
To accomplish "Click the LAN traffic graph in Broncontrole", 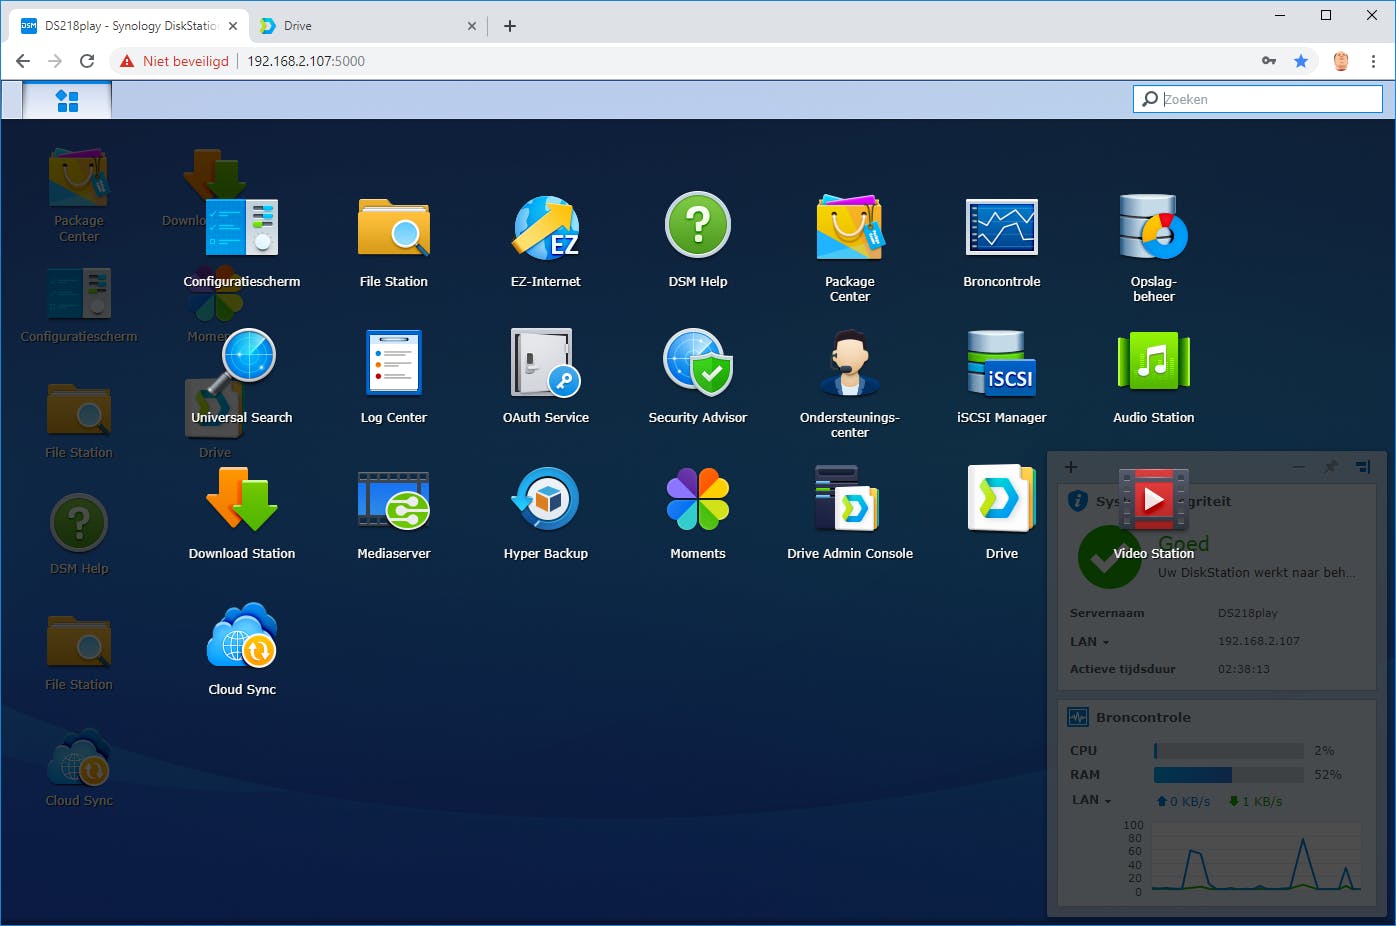I will click(x=1256, y=858).
